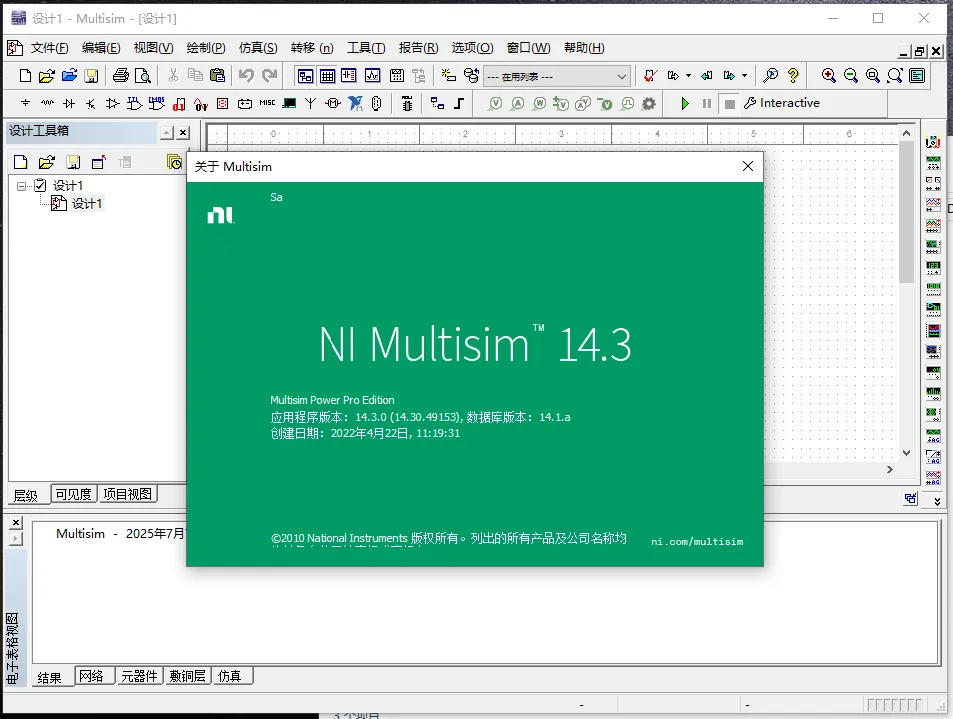The height and width of the screenshot is (719, 953).
Task: Place a transistor component
Action: pyautogui.click(x=91, y=103)
